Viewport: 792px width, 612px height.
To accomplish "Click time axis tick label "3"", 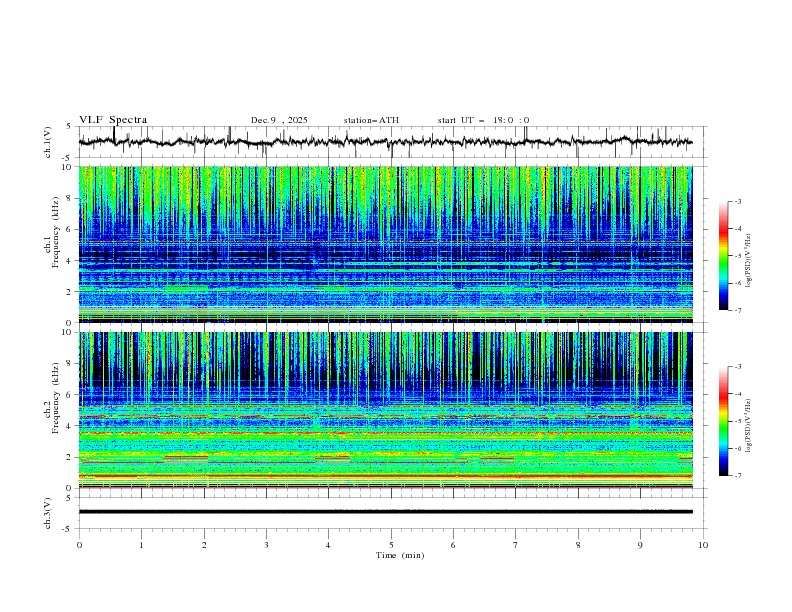I will tap(266, 545).
